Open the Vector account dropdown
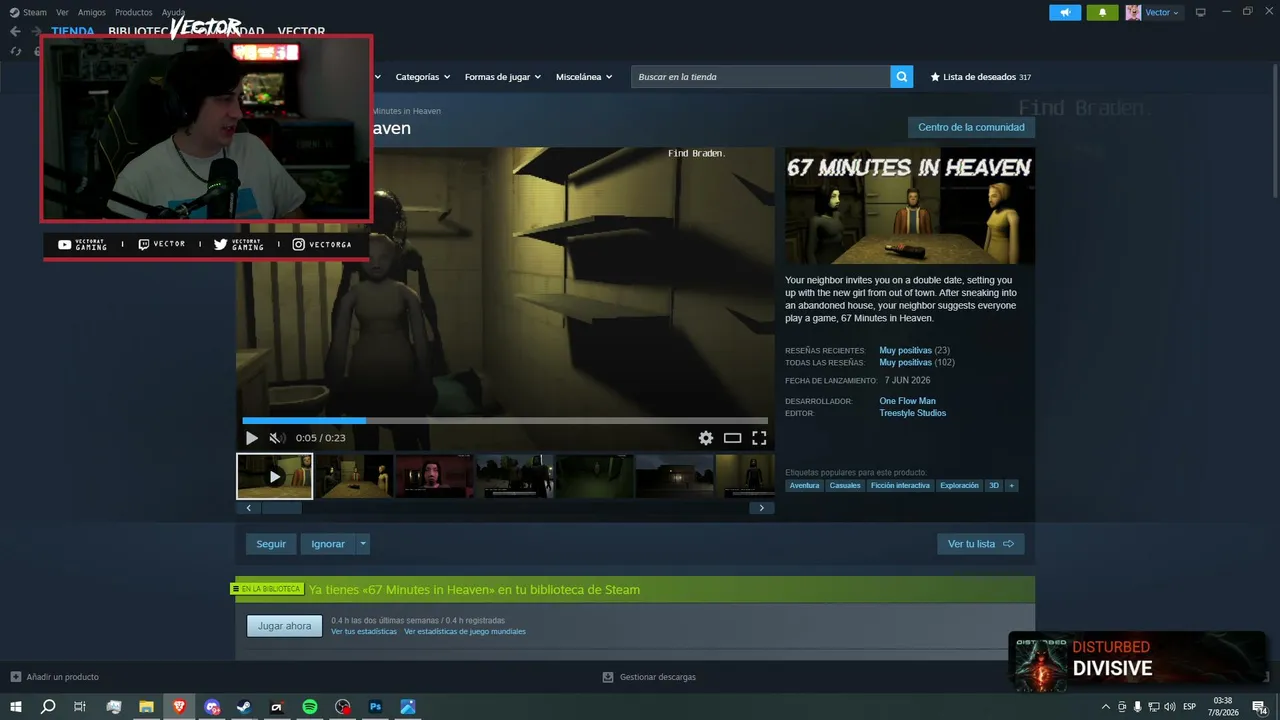Image resolution: width=1280 pixels, height=720 pixels. point(1162,13)
